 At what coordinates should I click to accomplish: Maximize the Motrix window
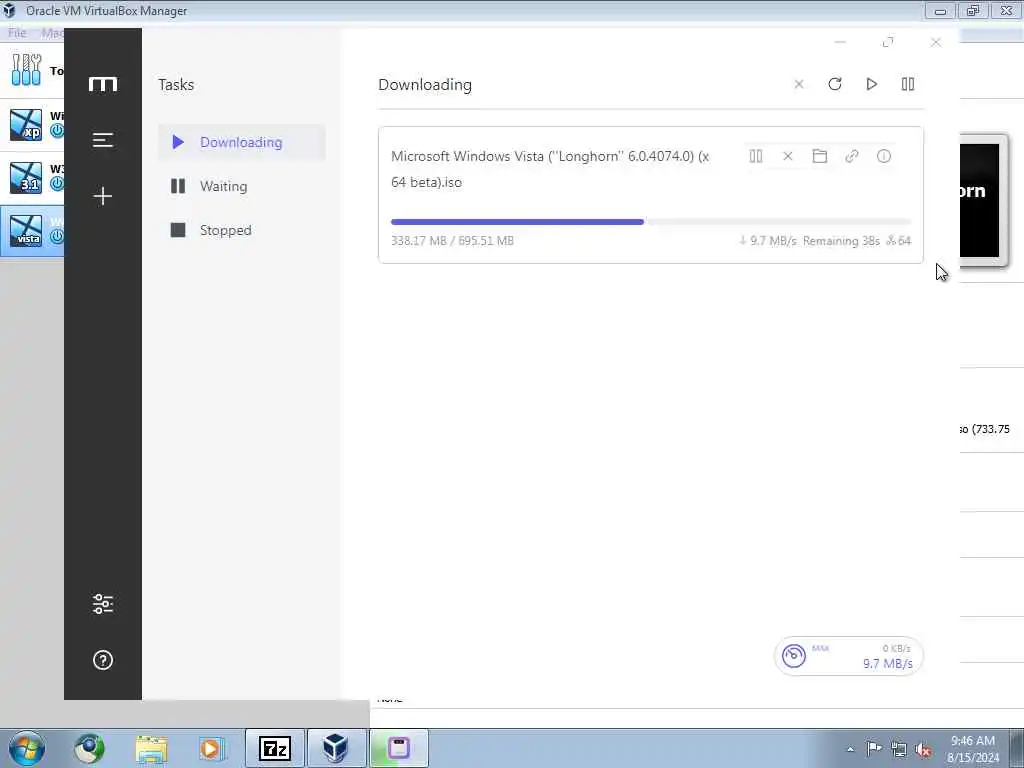click(888, 42)
